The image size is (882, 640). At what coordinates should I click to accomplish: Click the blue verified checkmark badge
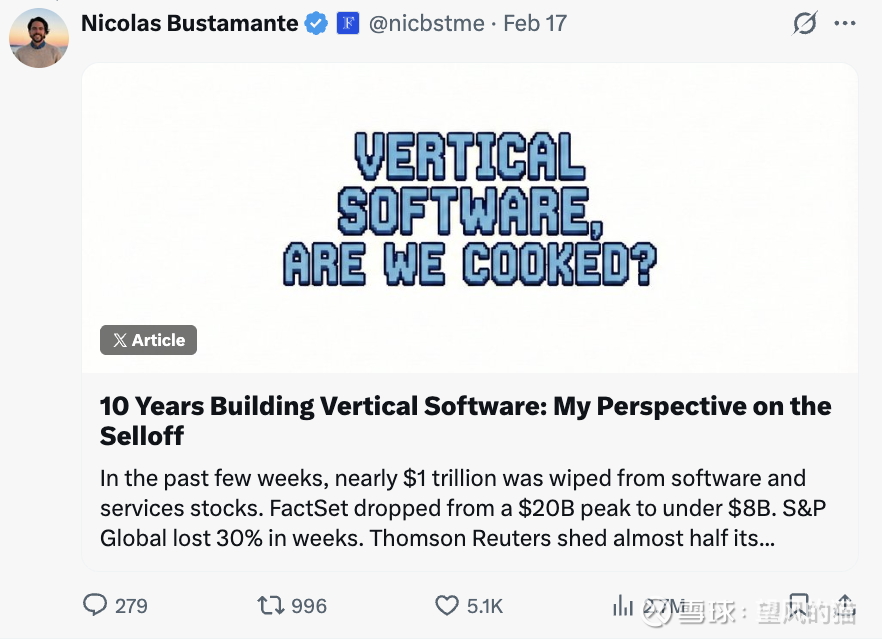tap(316, 23)
